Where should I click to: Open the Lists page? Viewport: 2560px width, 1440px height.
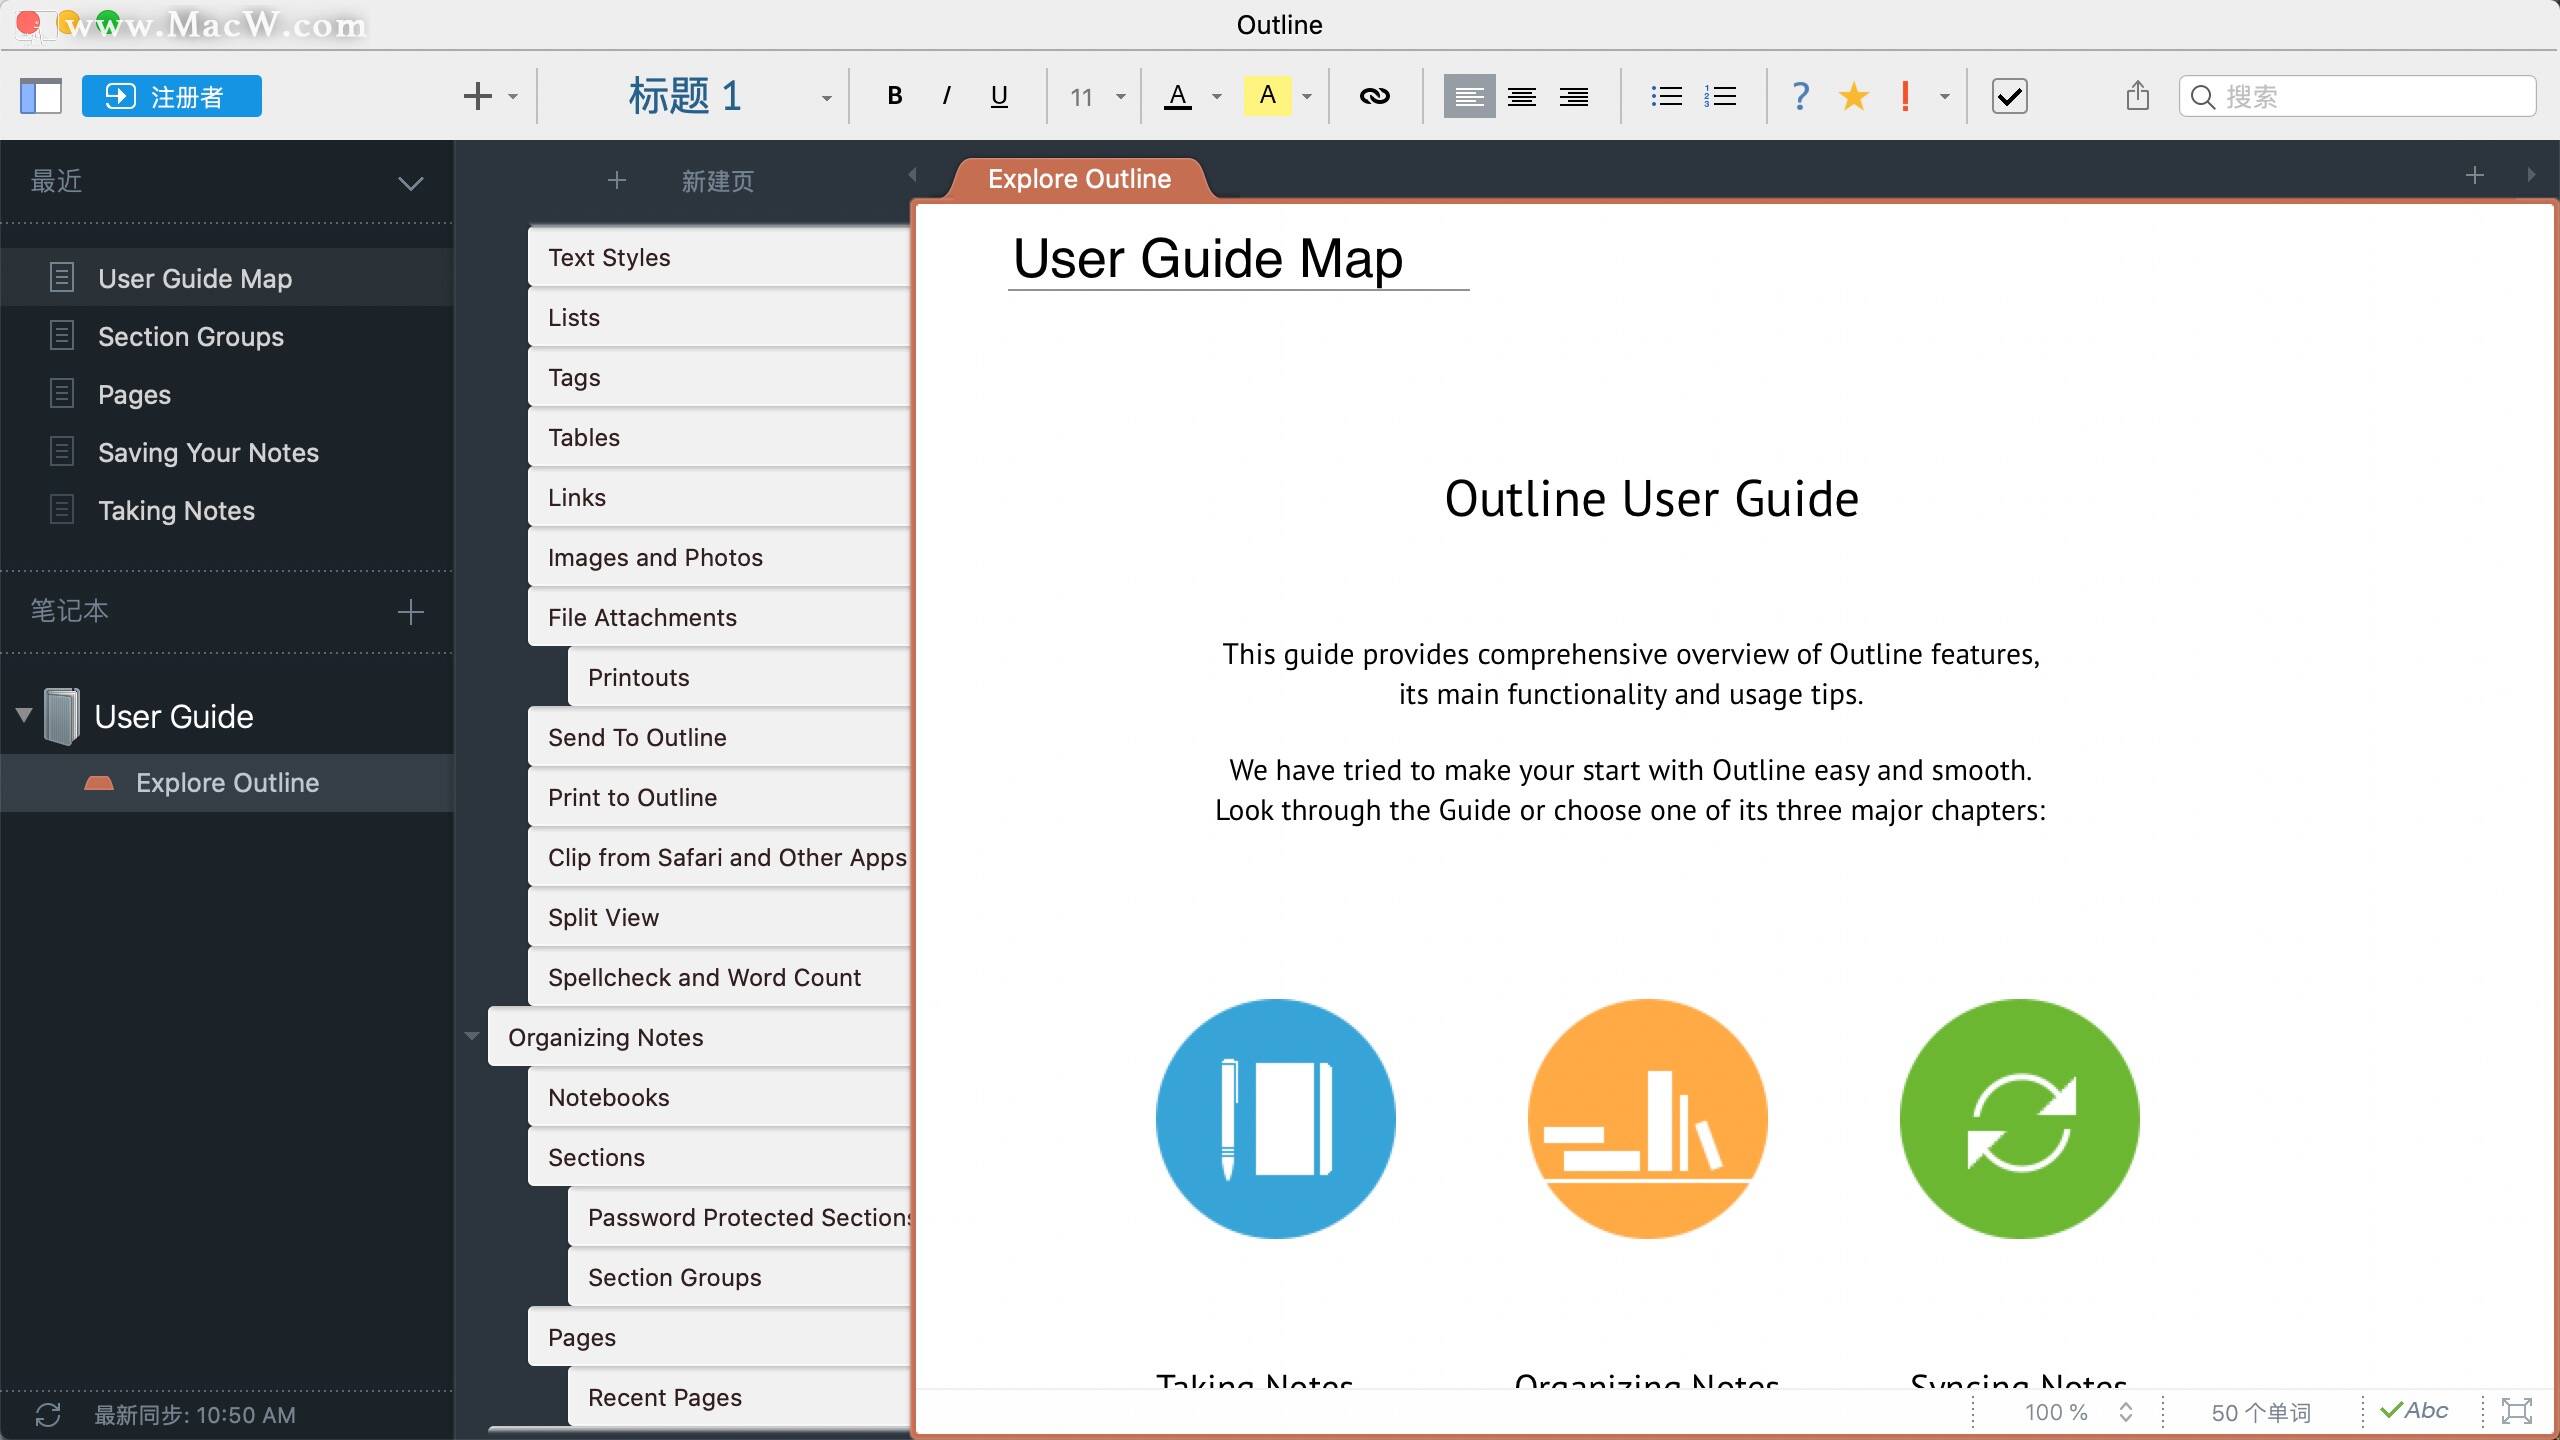(x=719, y=317)
